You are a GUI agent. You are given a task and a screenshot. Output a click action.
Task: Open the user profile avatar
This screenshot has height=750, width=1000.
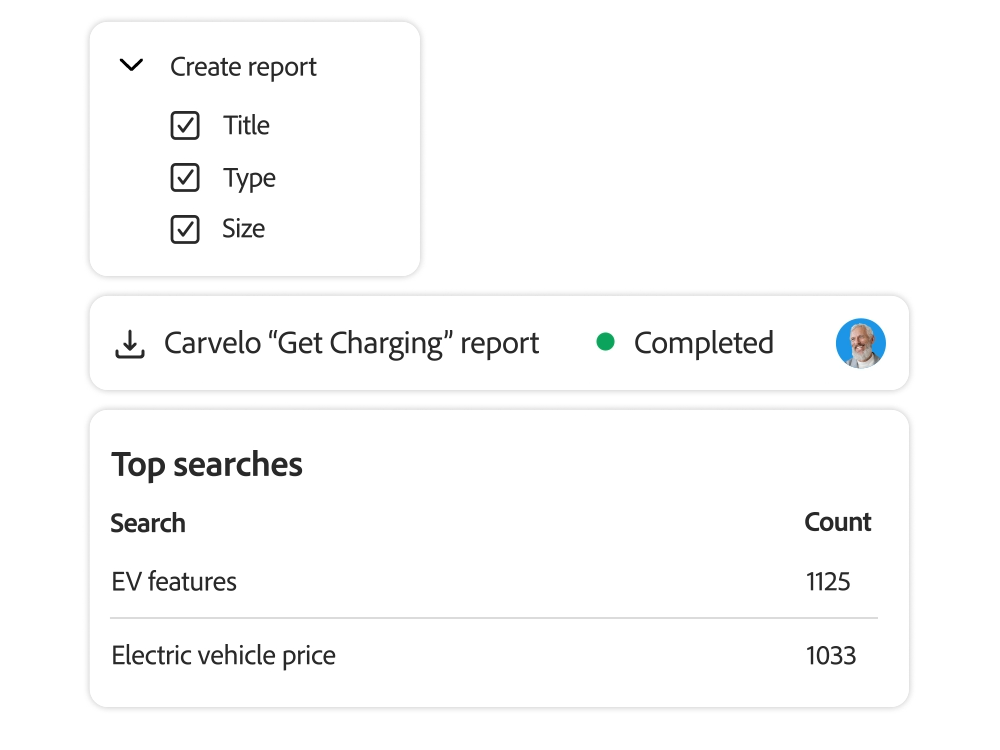[x=860, y=343]
